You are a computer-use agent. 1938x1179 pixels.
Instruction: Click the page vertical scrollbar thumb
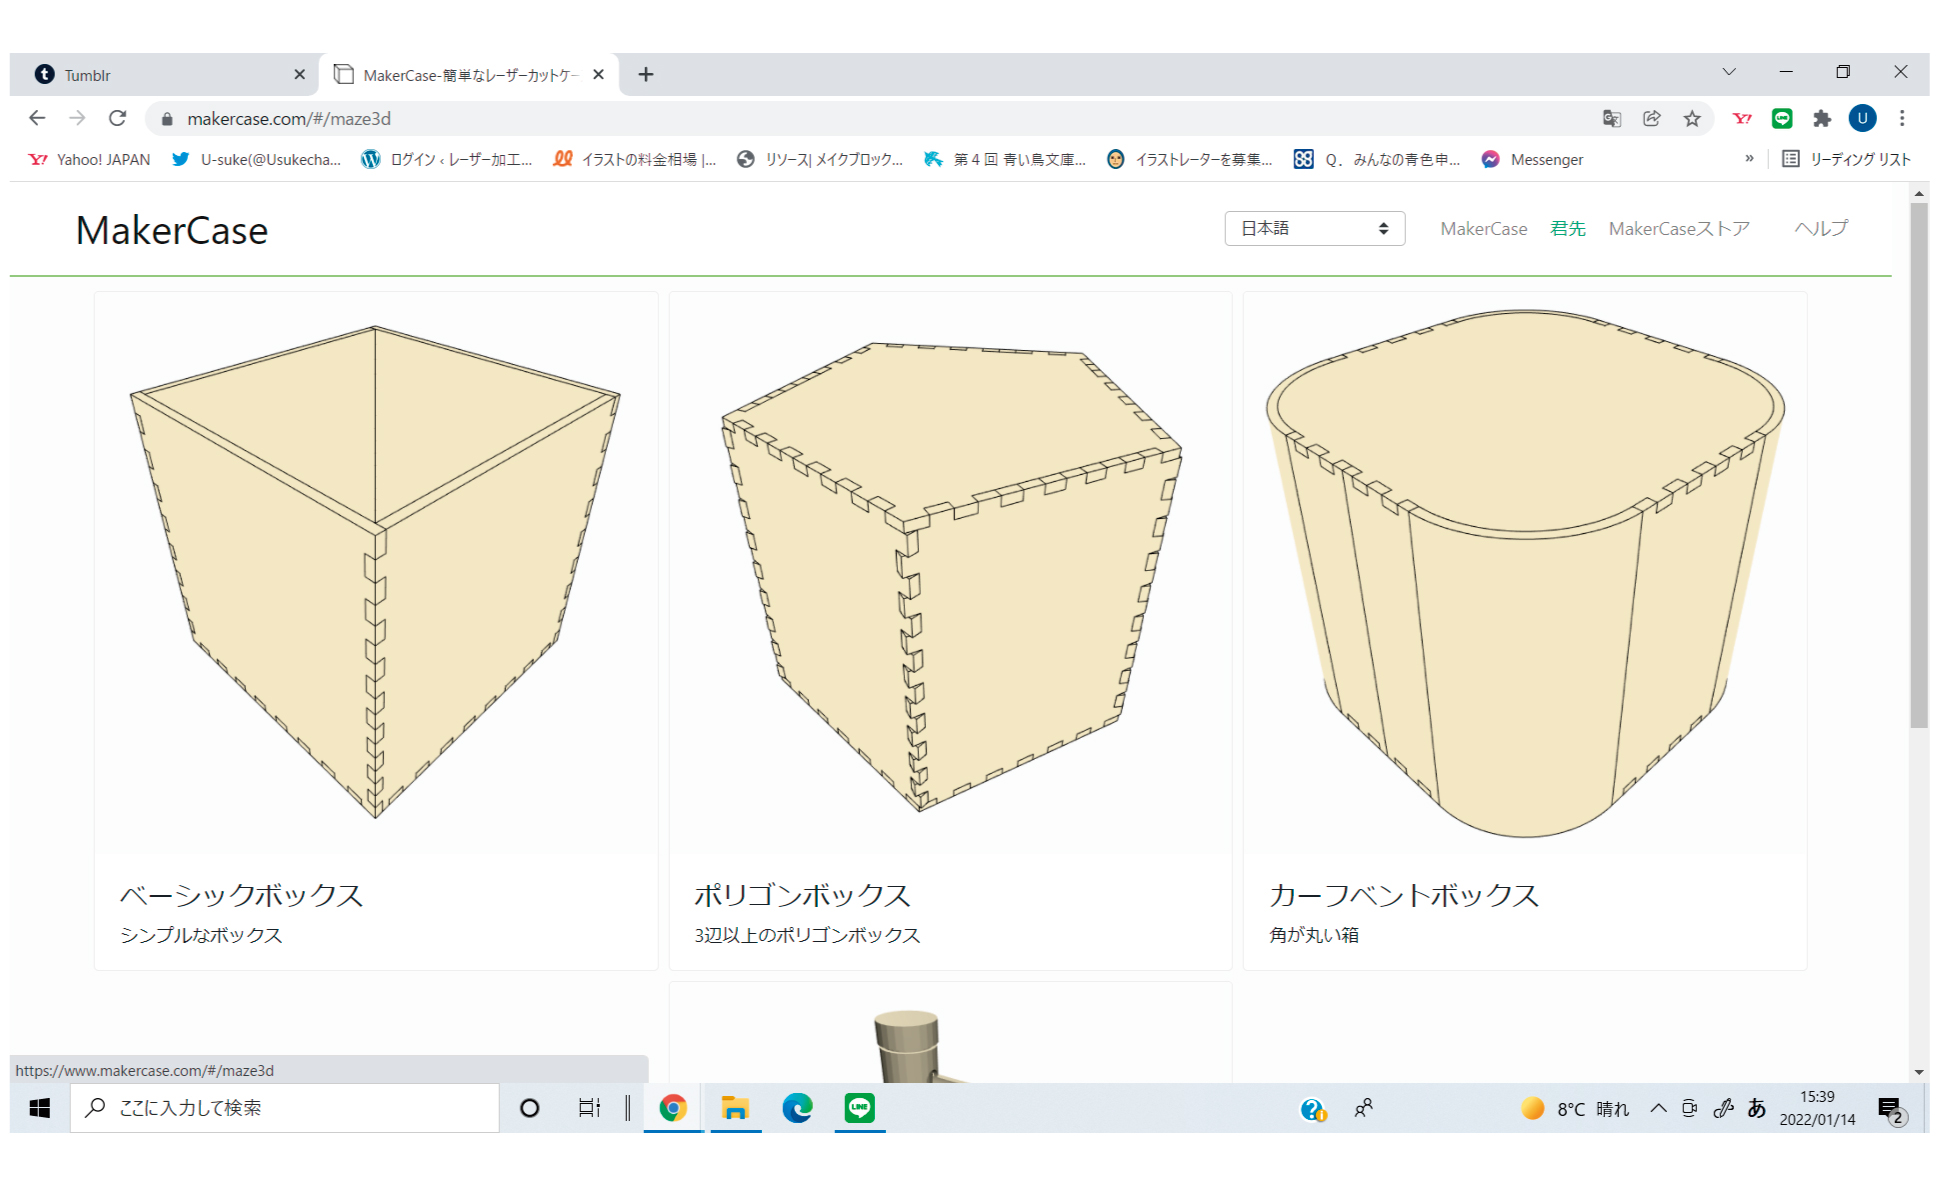click(x=1918, y=465)
